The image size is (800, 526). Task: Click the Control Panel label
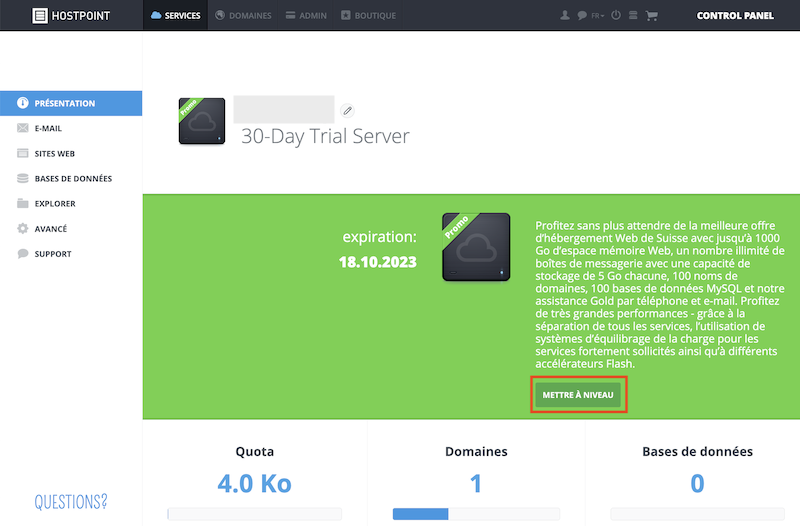point(735,16)
